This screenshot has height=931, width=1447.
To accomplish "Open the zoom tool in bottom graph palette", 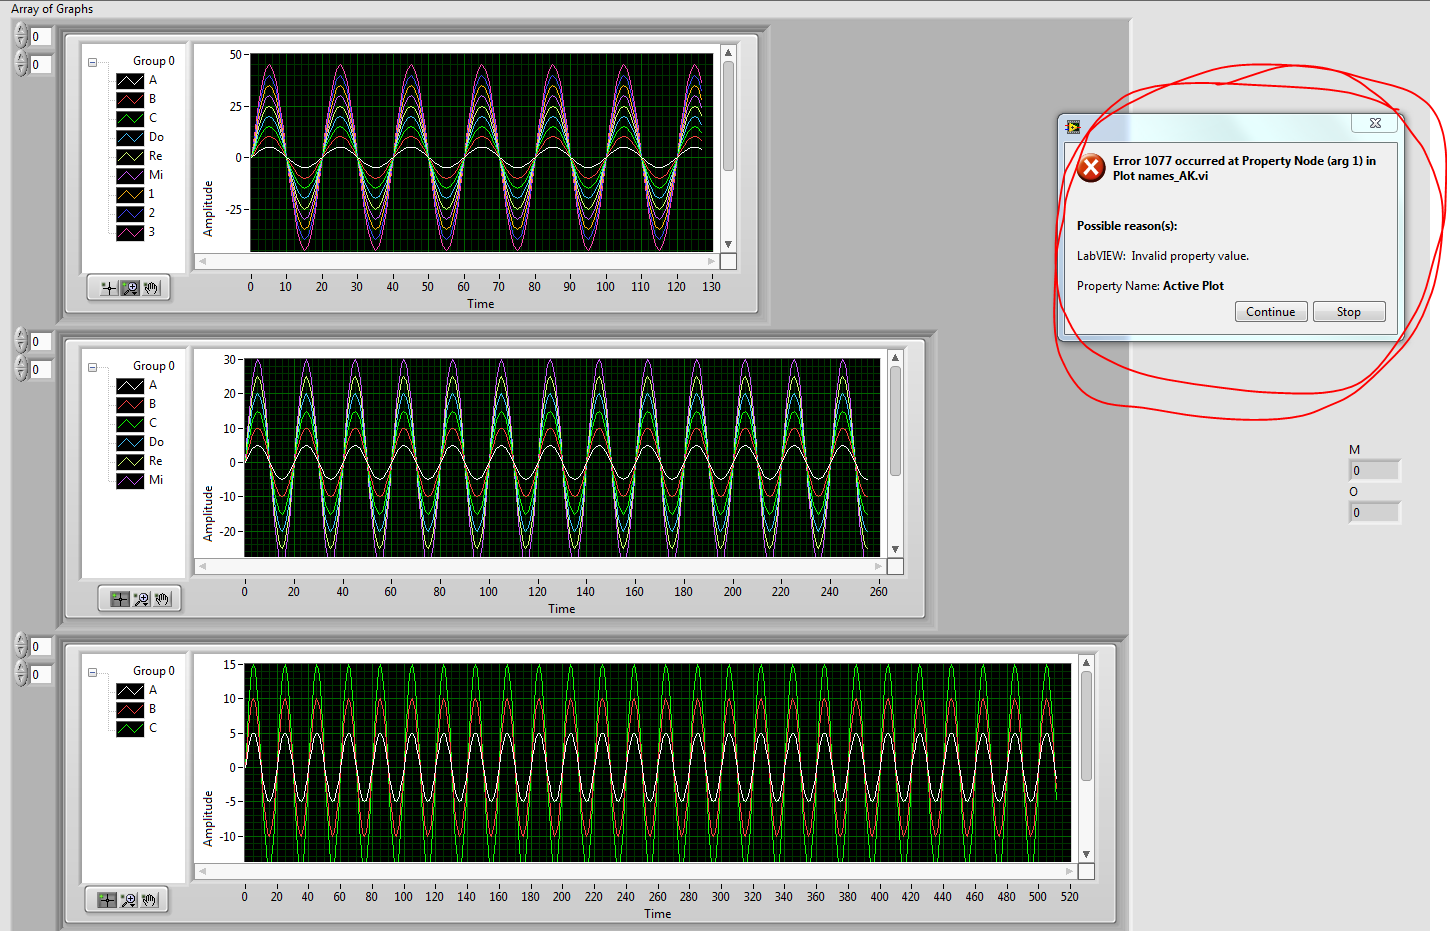I will pos(128,900).
